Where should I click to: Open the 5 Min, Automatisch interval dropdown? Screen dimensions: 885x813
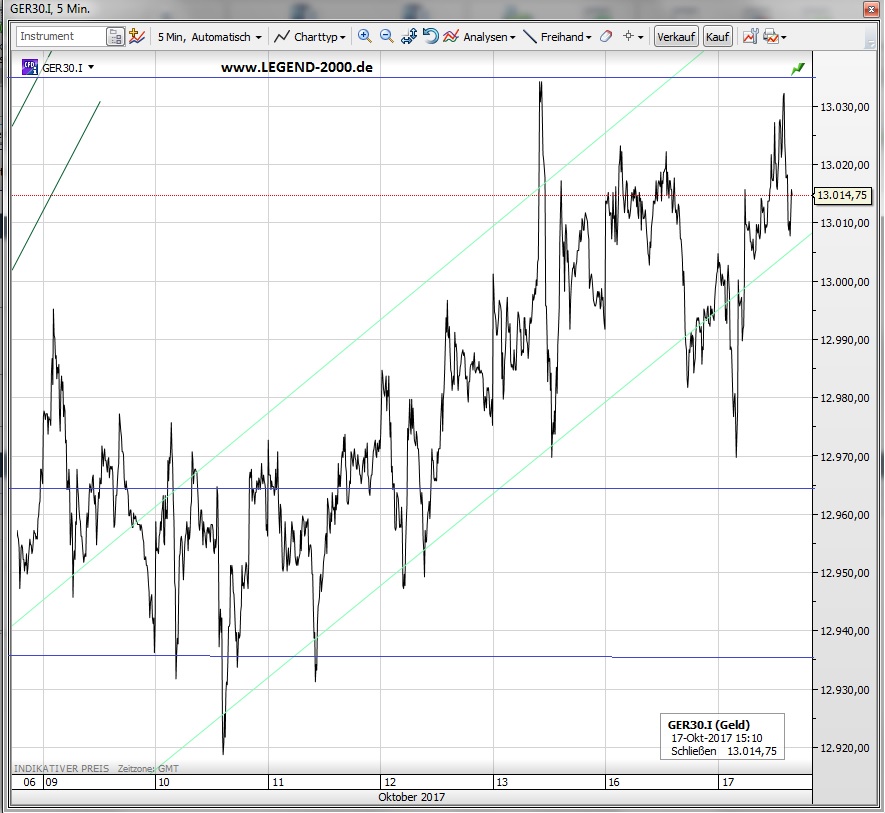pos(209,37)
